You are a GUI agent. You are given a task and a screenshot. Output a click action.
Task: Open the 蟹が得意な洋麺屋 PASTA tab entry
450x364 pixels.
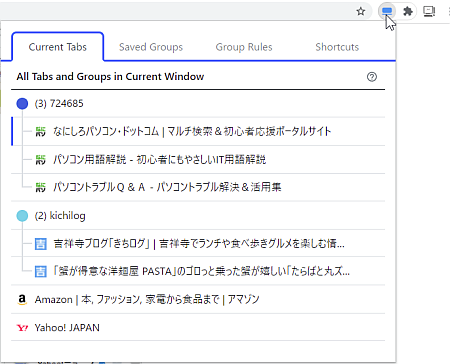(198, 271)
